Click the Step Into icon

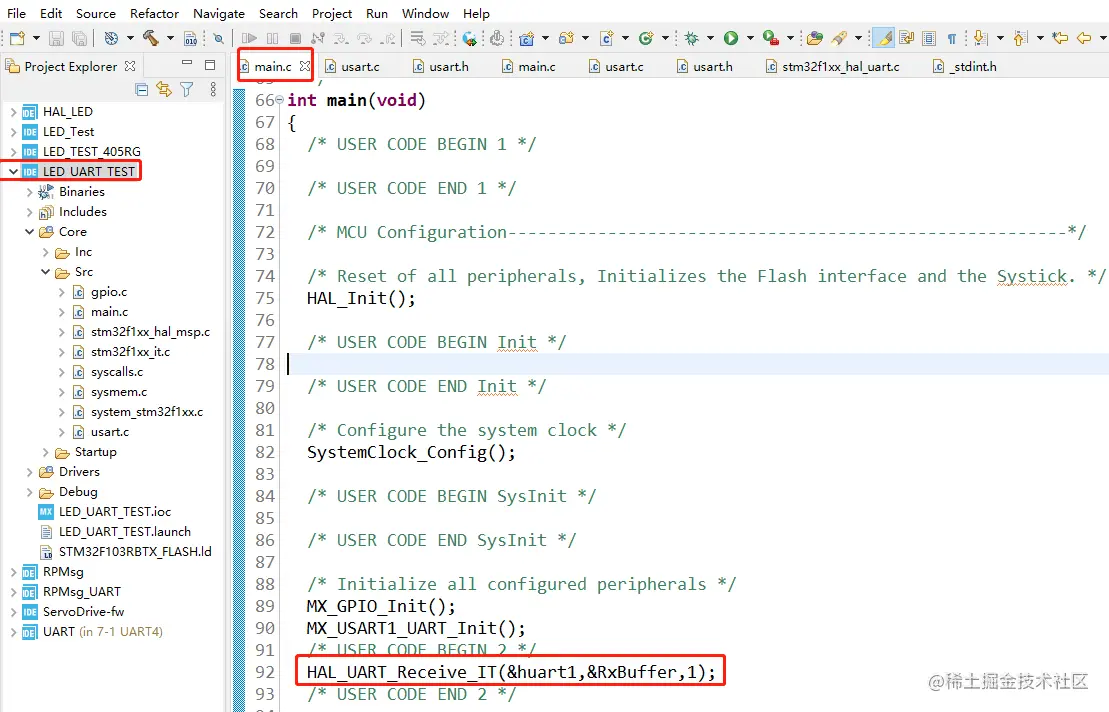341,38
